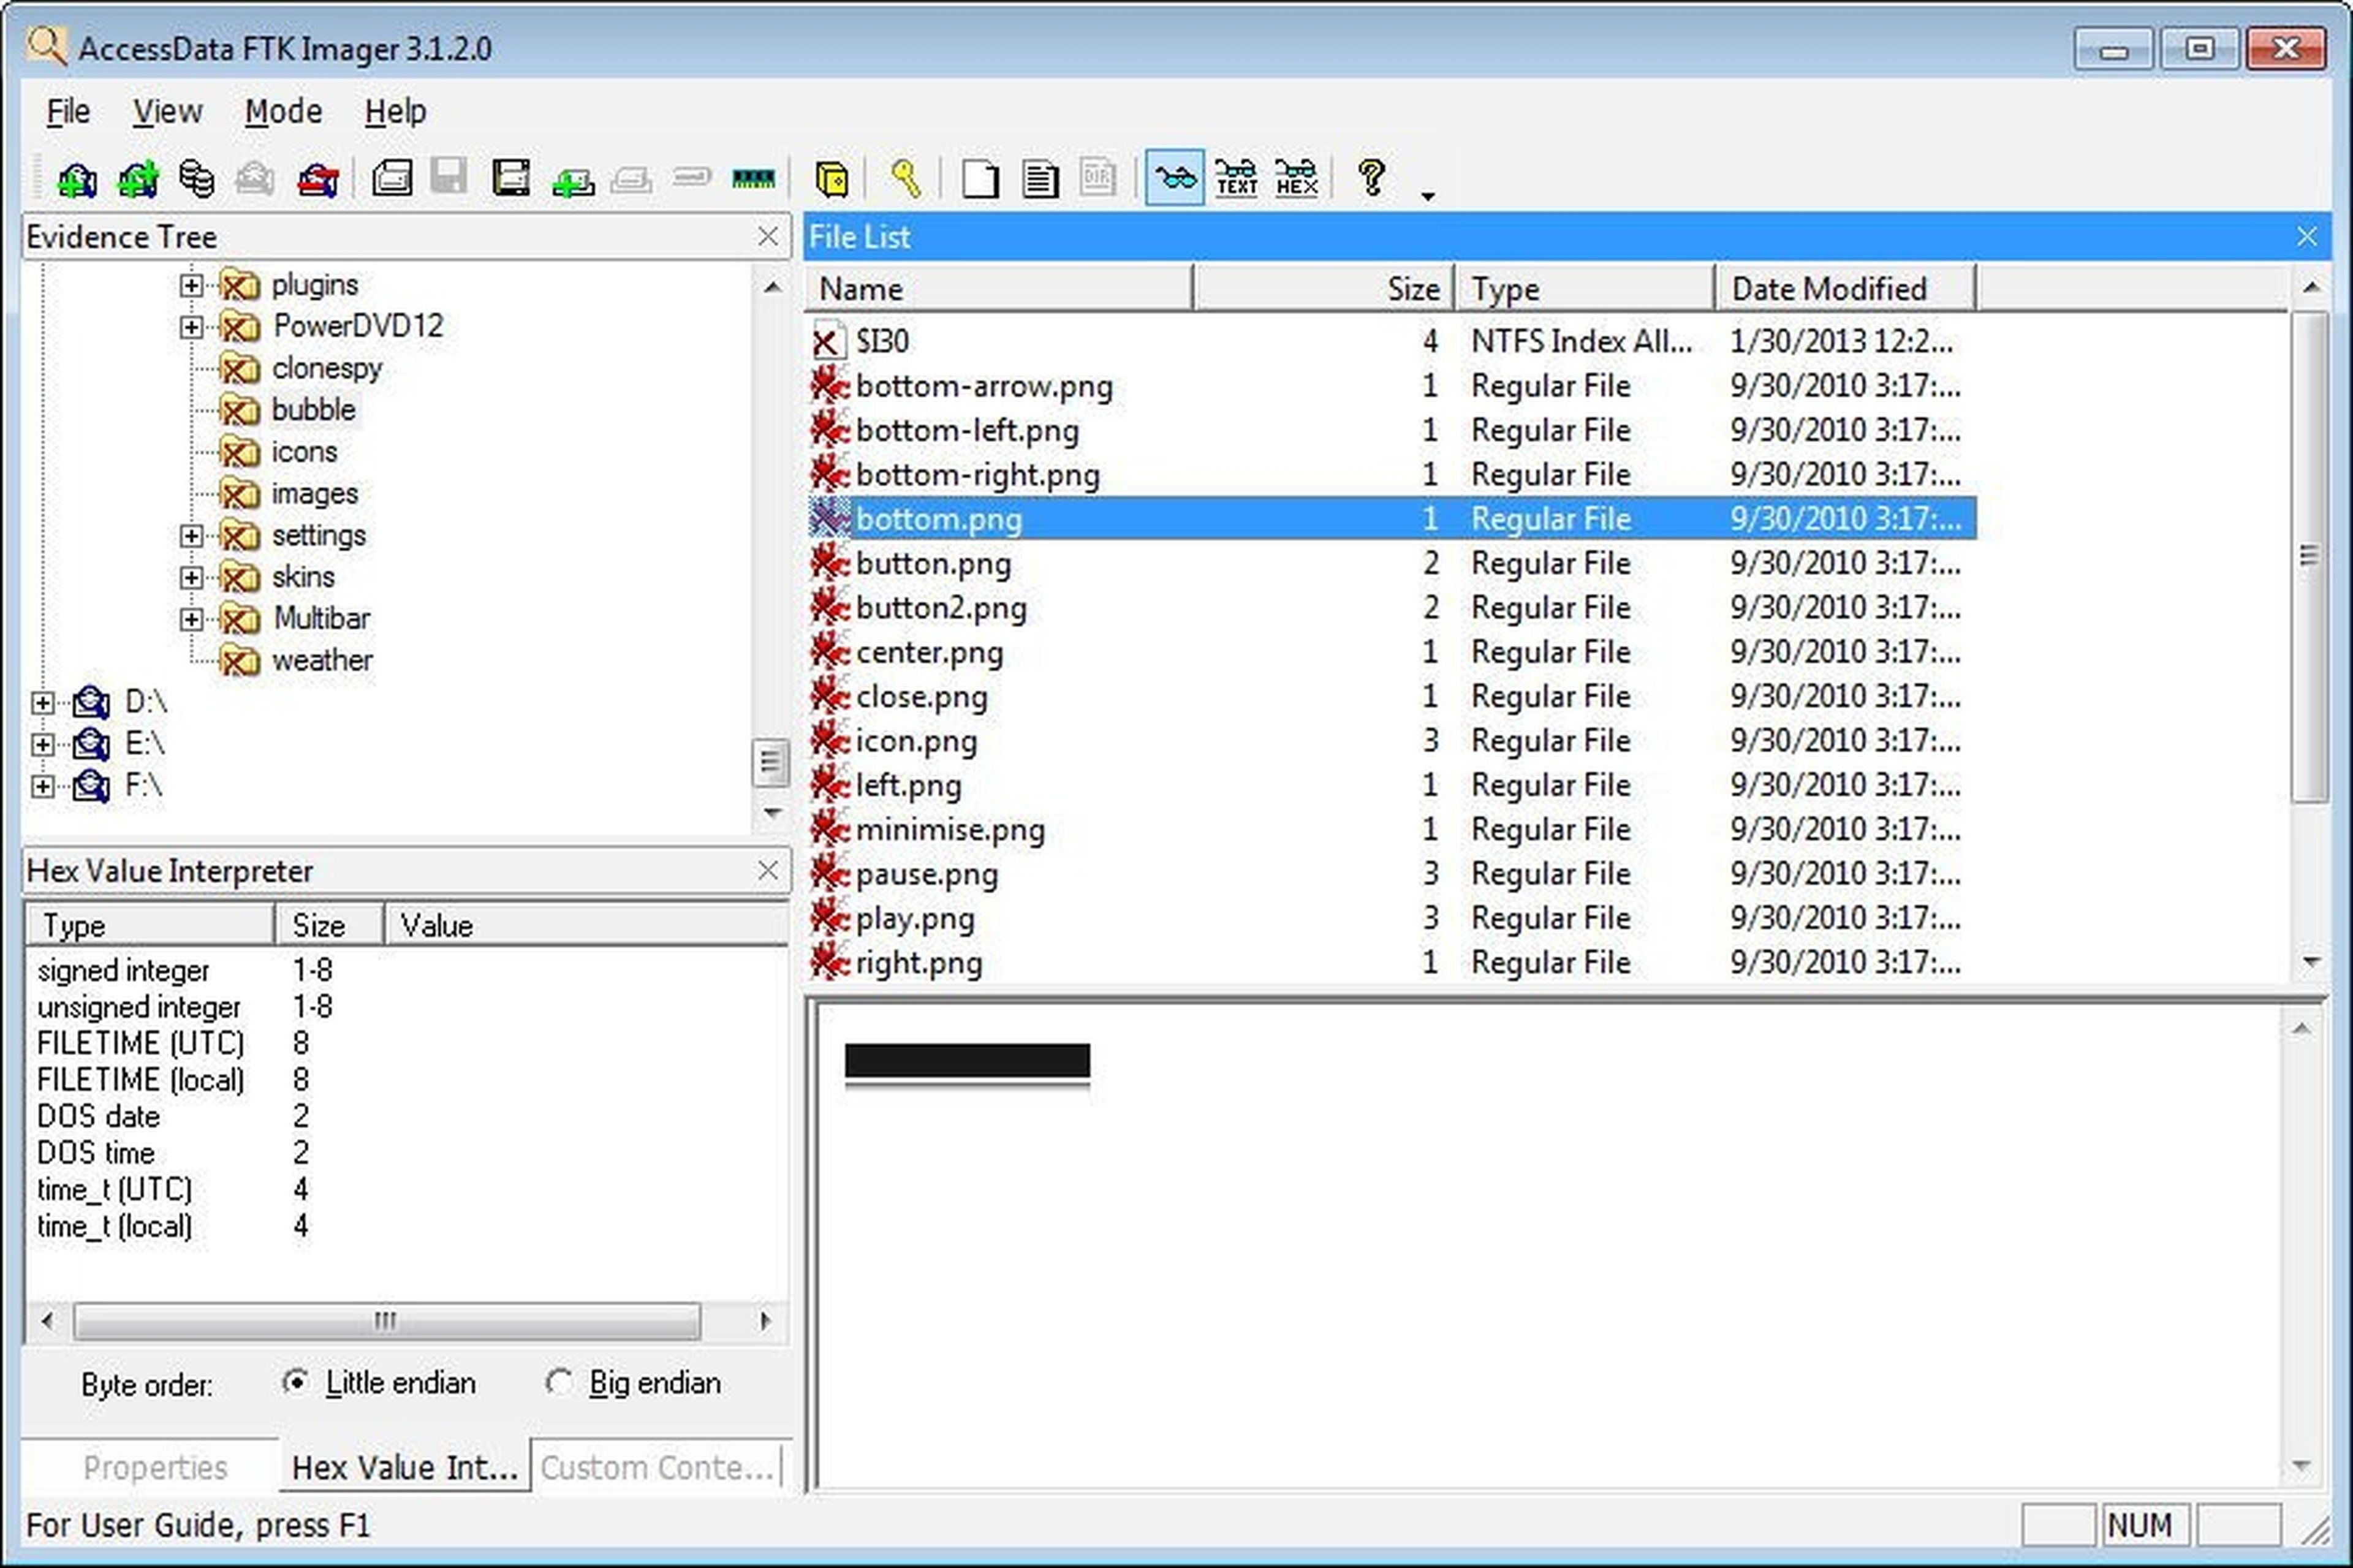Open the toolbar options dropdown arrow
This screenshot has height=1568, width=2353.
coord(1428,196)
